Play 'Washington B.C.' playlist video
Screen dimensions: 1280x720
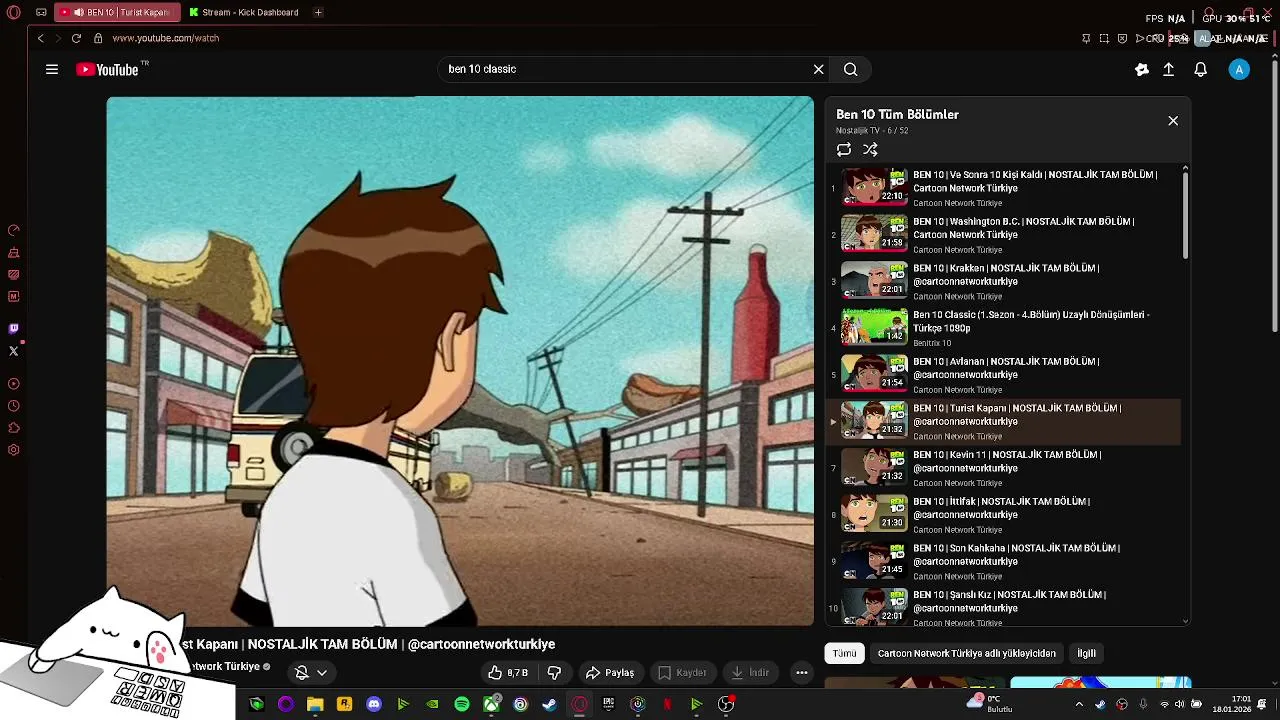pyautogui.click(x=1003, y=234)
